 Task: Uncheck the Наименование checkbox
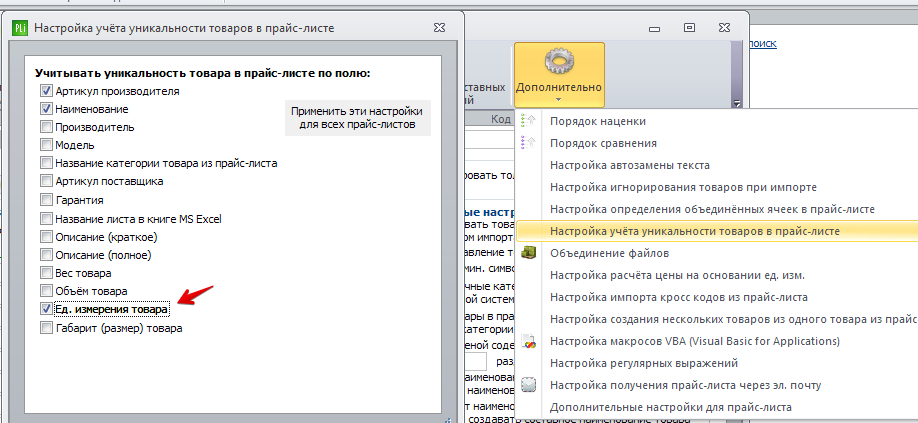coord(46,109)
